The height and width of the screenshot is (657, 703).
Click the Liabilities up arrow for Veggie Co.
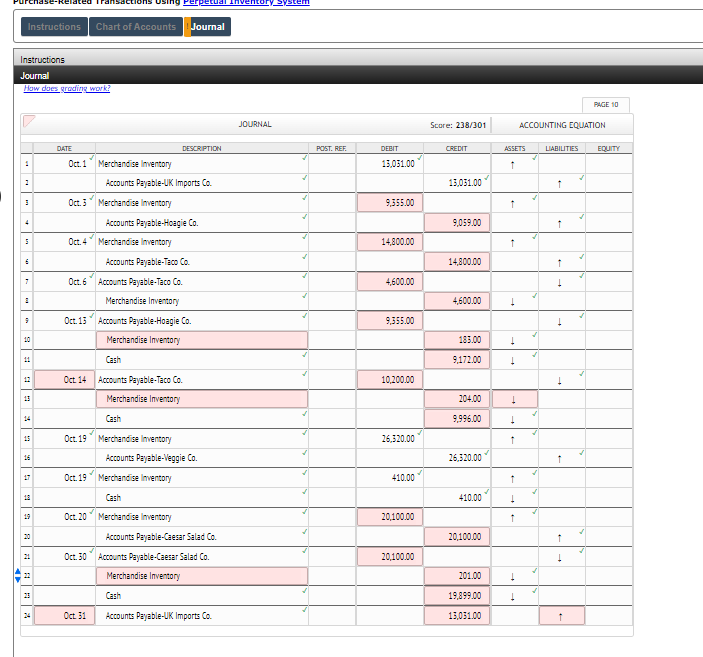coord(559,459)
